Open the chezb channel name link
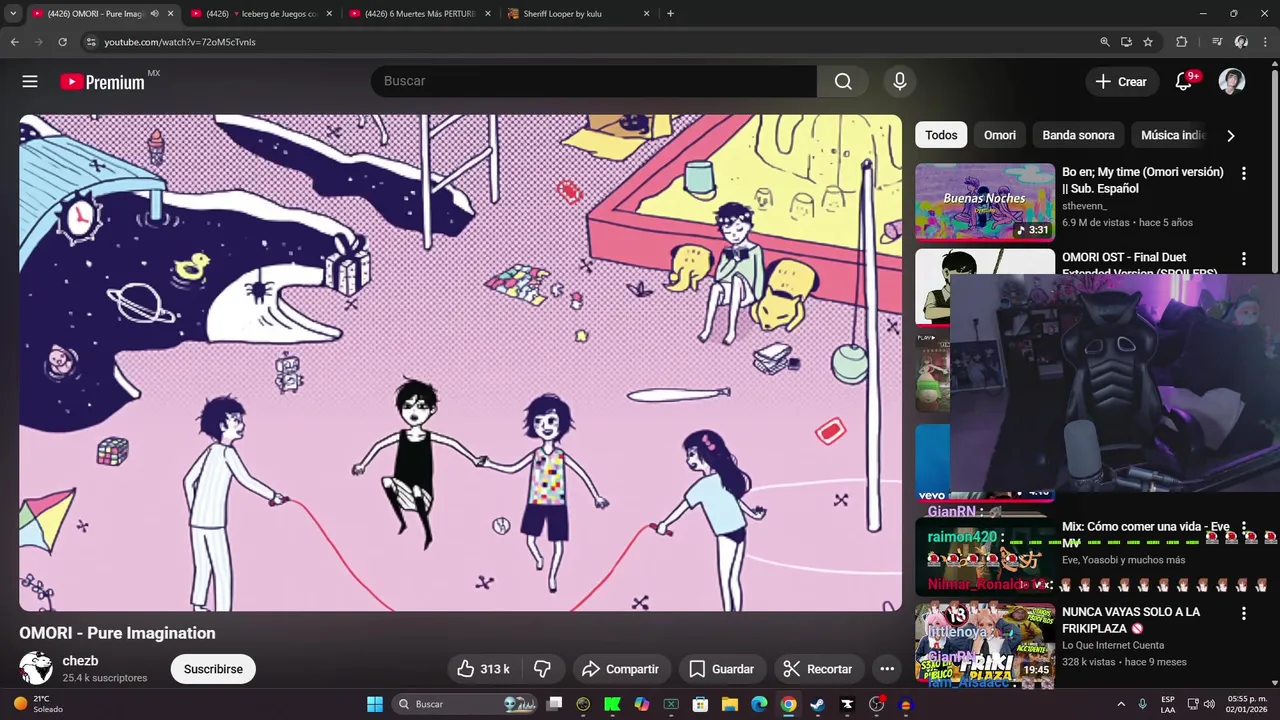The image size is (1280, 720). tap(80, 661)
